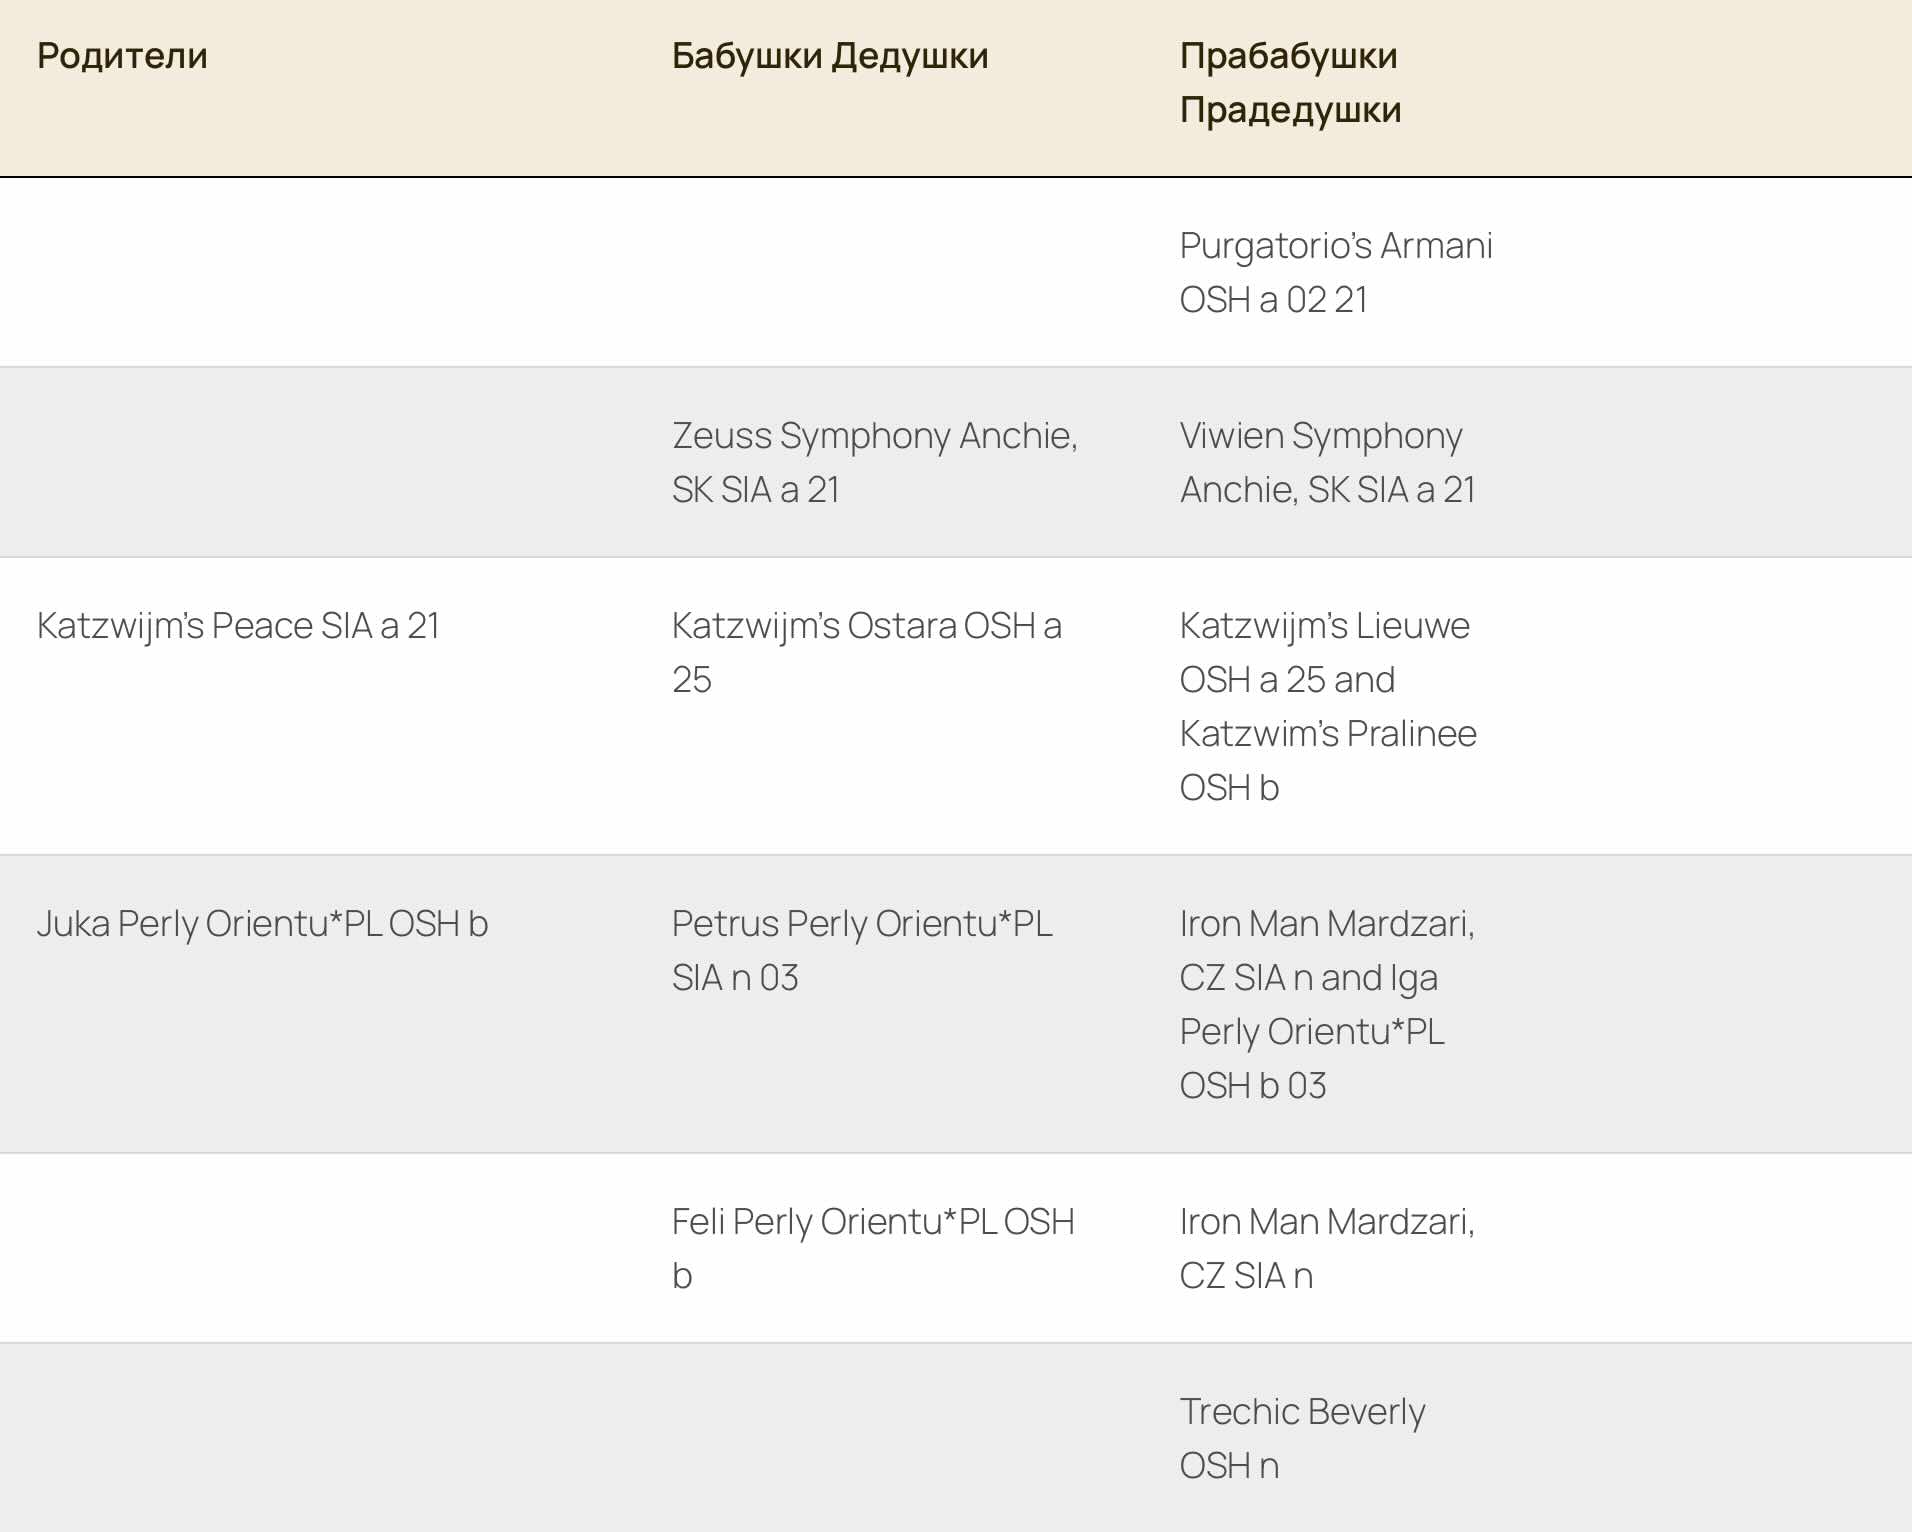Click the Прабабушки Прадедушки column header

pos(1290,83)
